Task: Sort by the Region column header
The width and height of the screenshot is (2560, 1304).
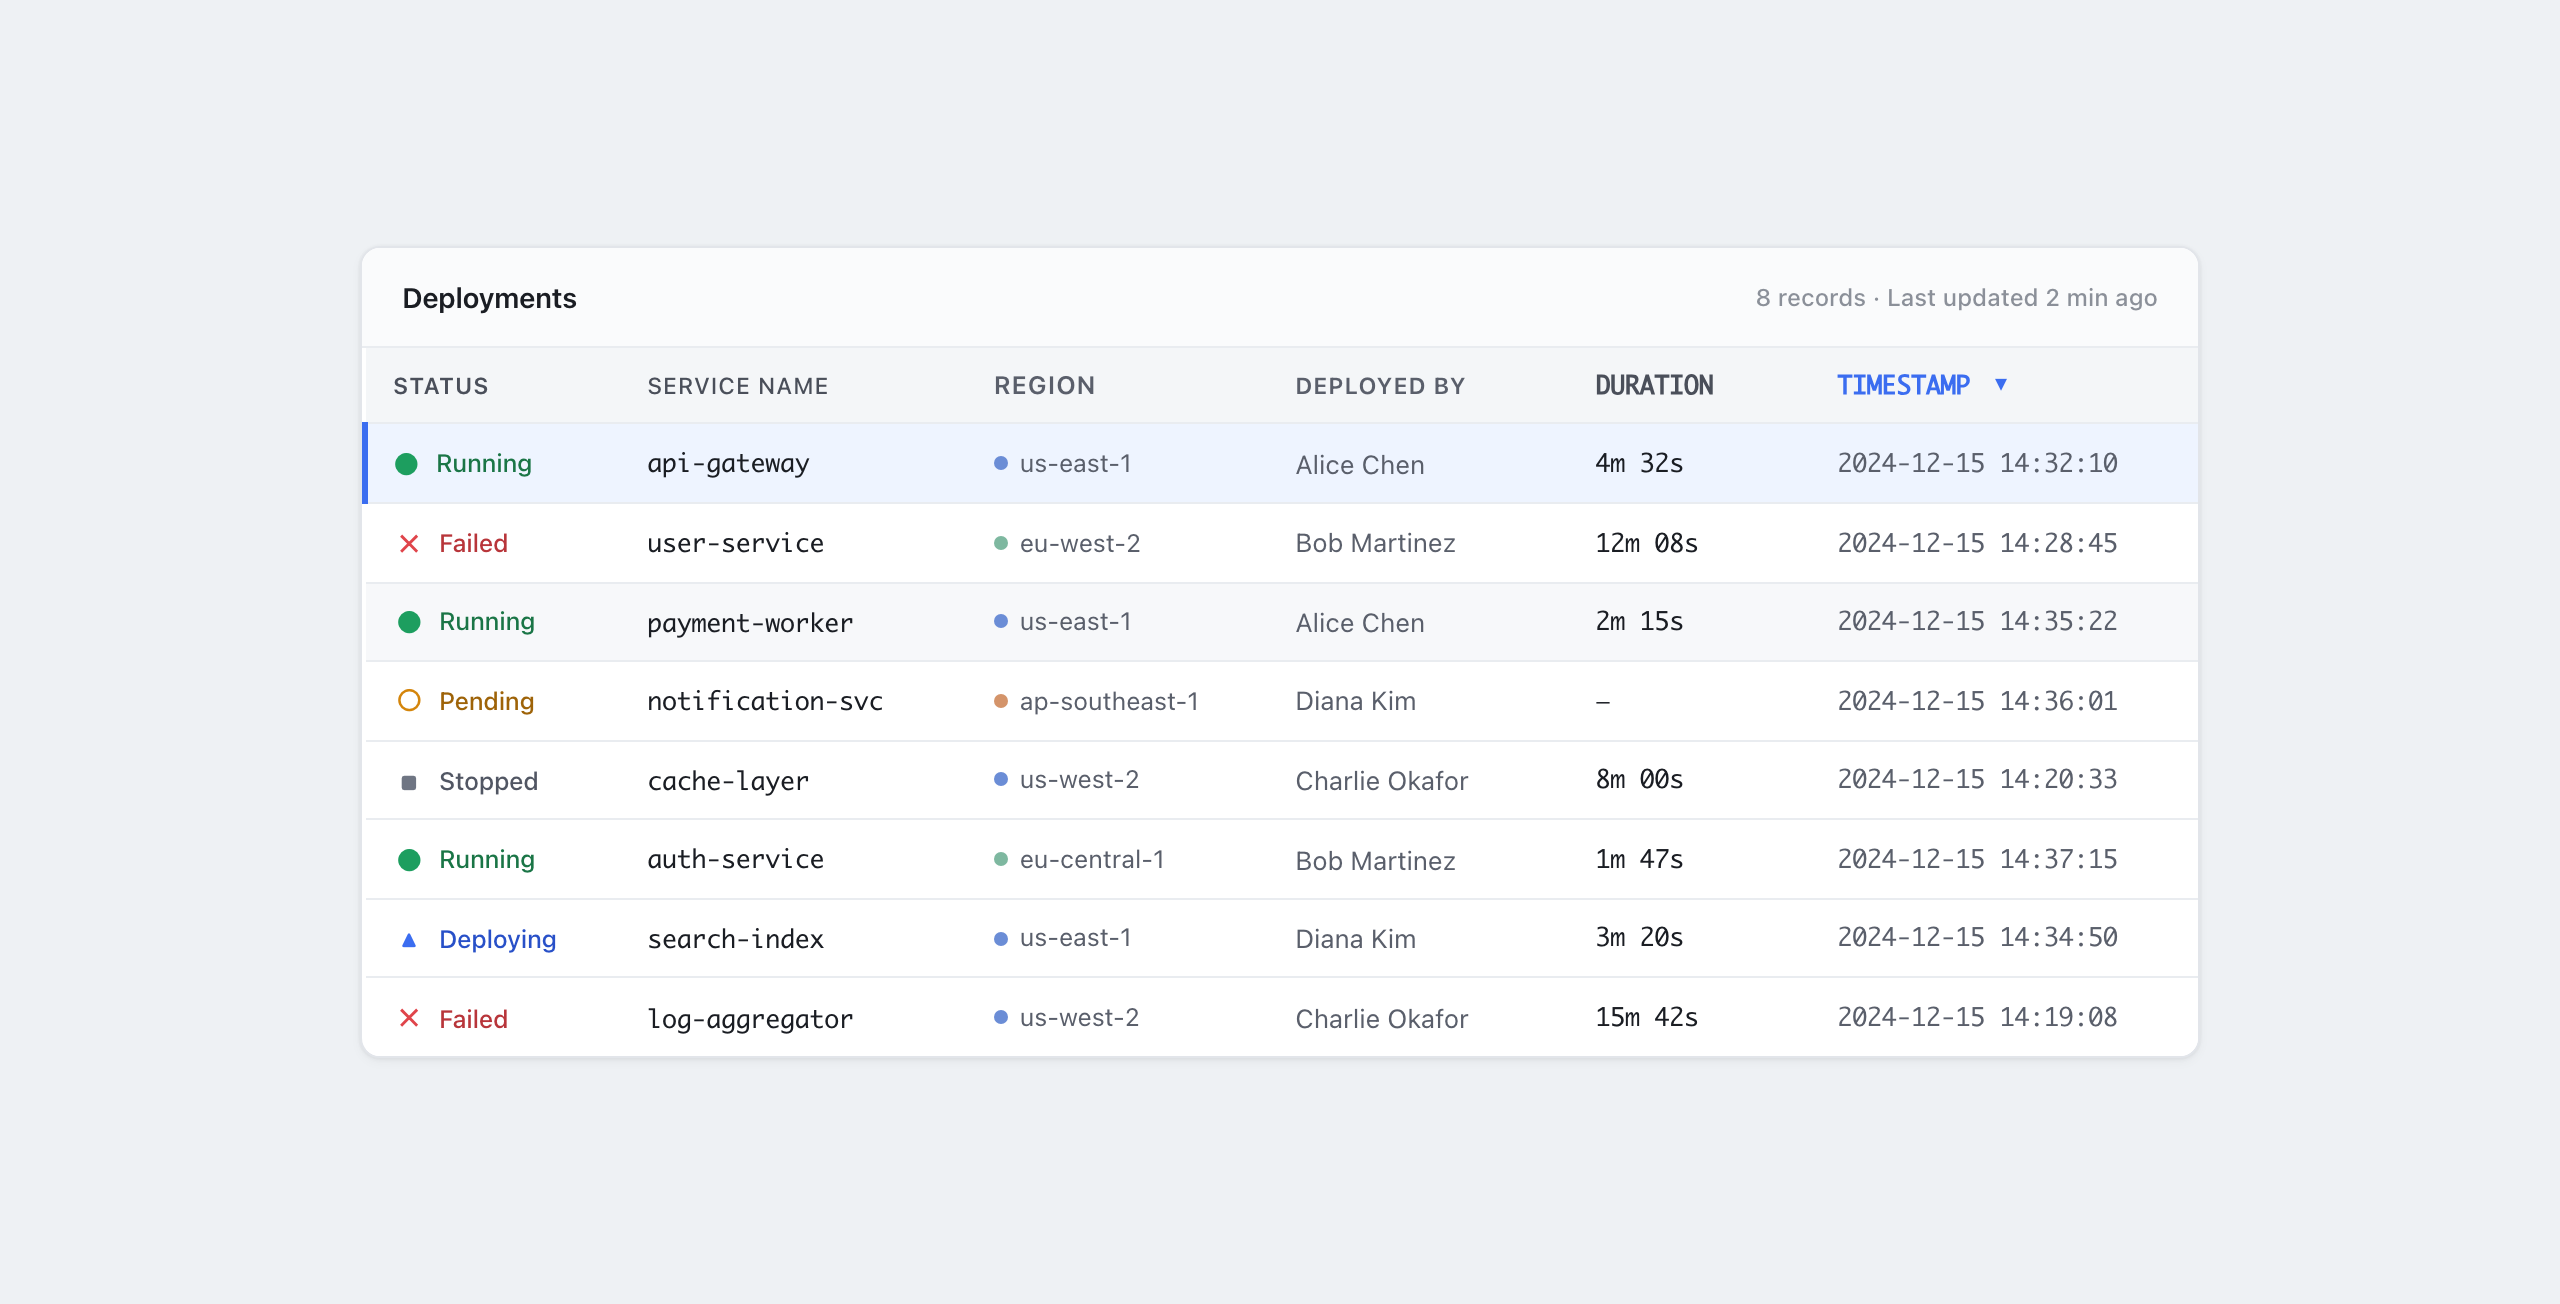Action: pyautogui.click(x=1045, y=386)
